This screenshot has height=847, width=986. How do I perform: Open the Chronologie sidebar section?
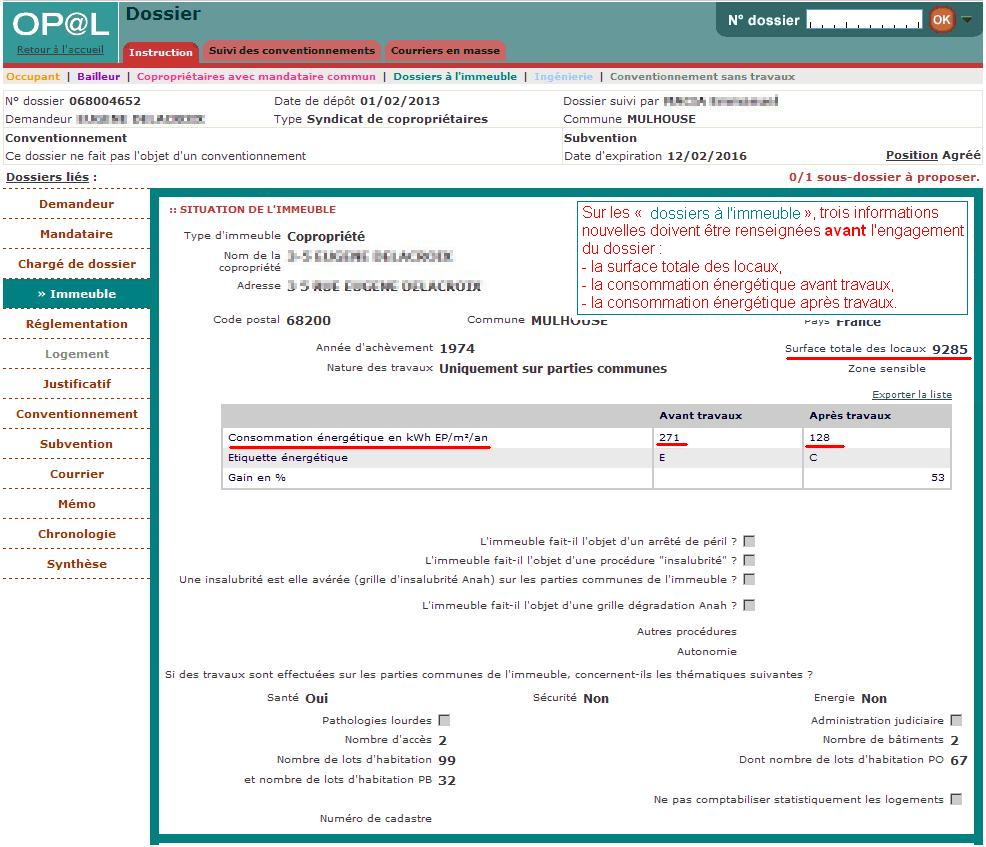[77, 534]
